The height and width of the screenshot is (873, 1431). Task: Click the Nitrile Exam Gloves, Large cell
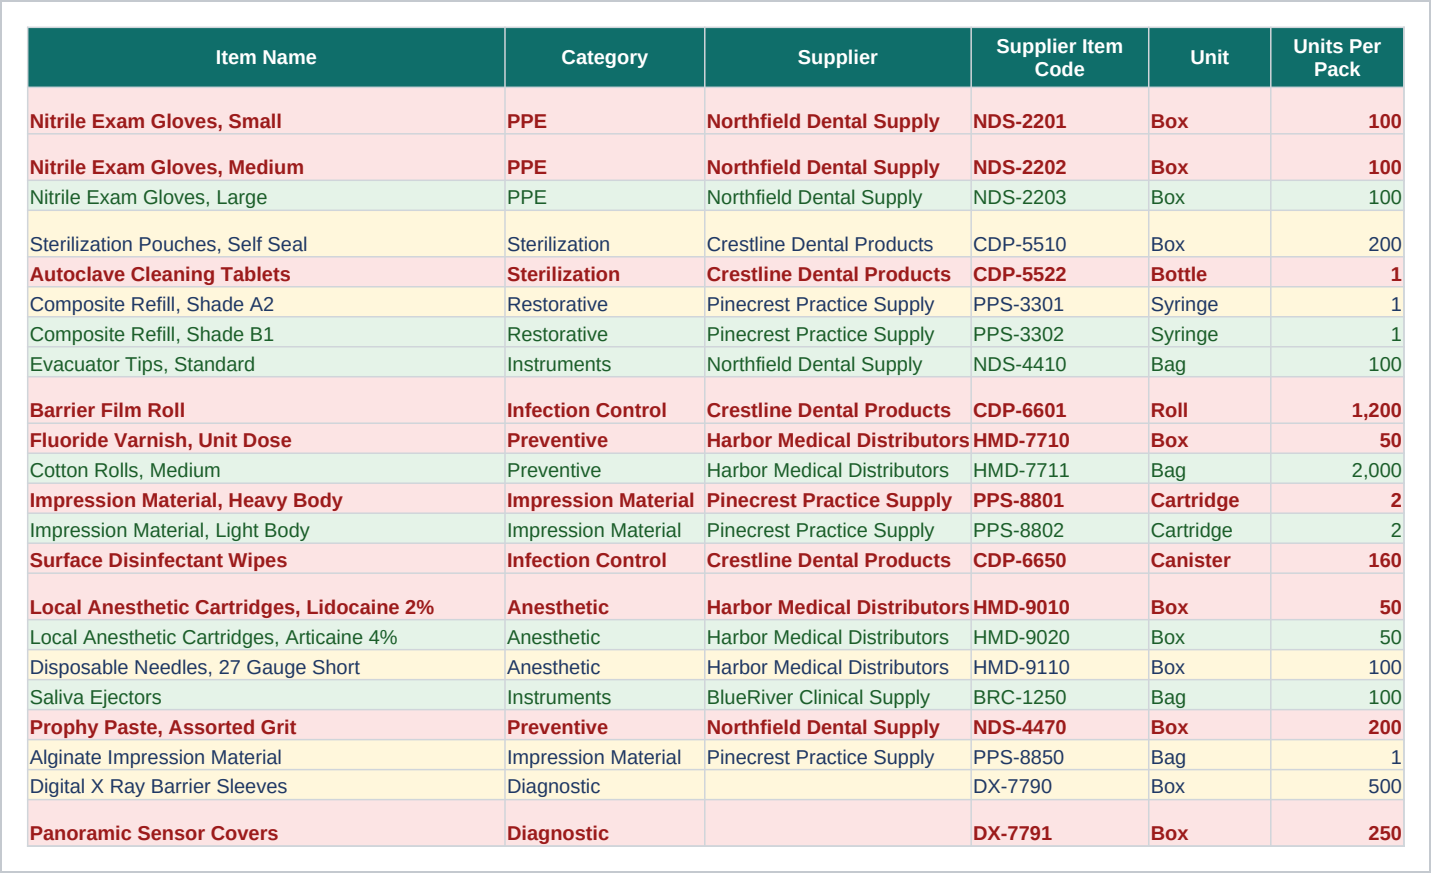(x=266, y=197)
